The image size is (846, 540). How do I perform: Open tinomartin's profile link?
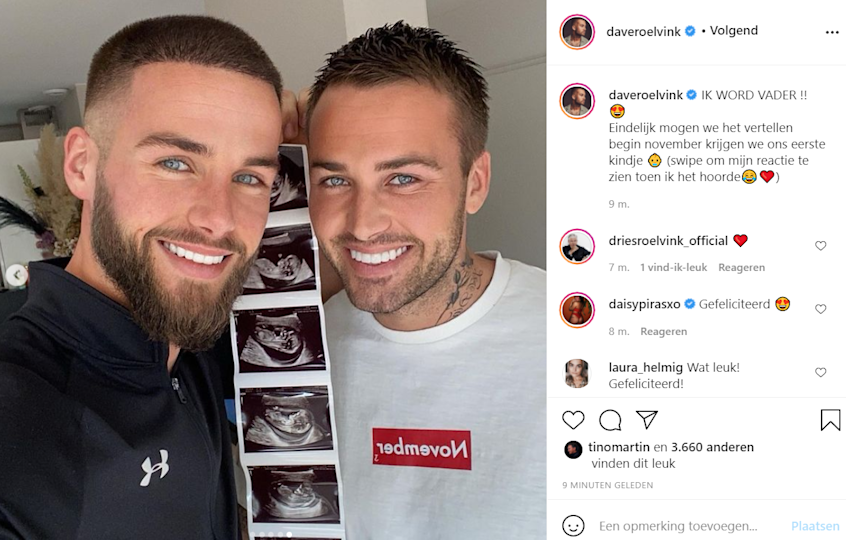[x=619, y=447]
